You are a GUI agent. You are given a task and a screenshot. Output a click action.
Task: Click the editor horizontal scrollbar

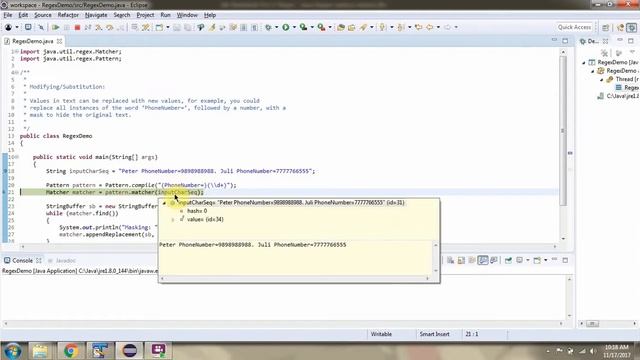pyautogui.click(x=289, y=247)
